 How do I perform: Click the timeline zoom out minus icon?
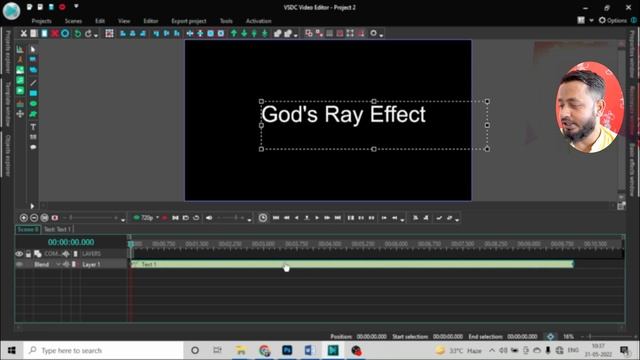[x=34, y=218]
